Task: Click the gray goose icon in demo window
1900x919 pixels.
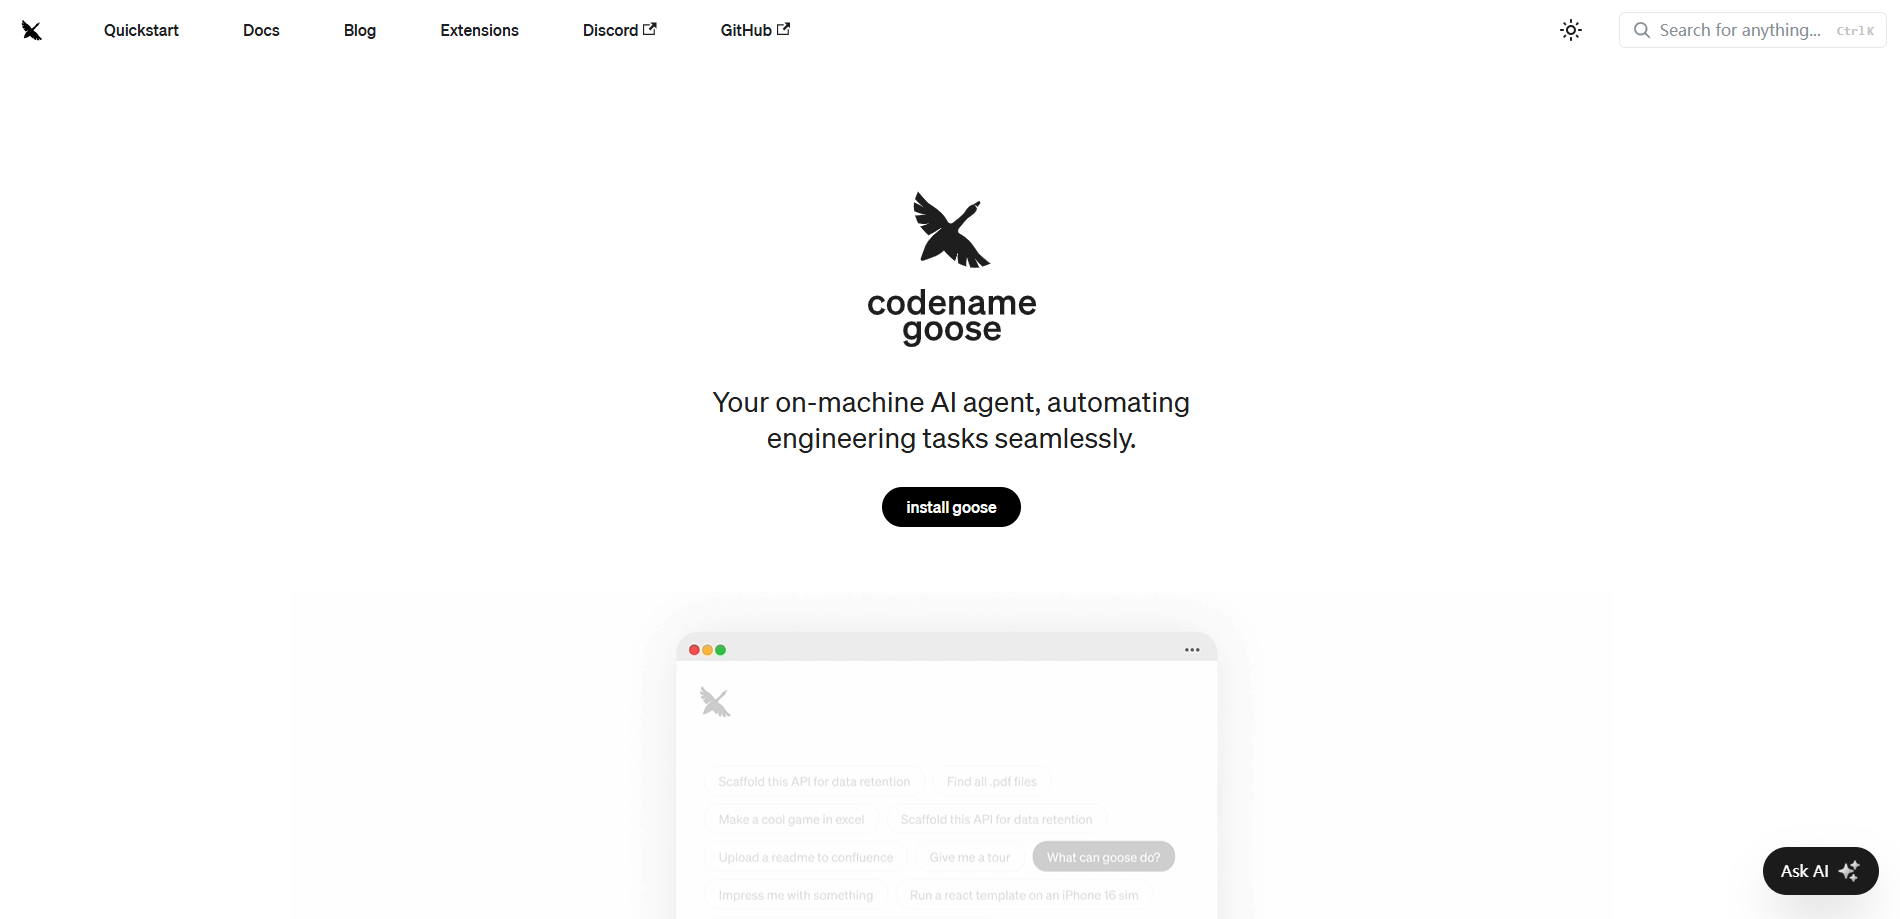Action: pyautogui.click(x=715, y=702)
